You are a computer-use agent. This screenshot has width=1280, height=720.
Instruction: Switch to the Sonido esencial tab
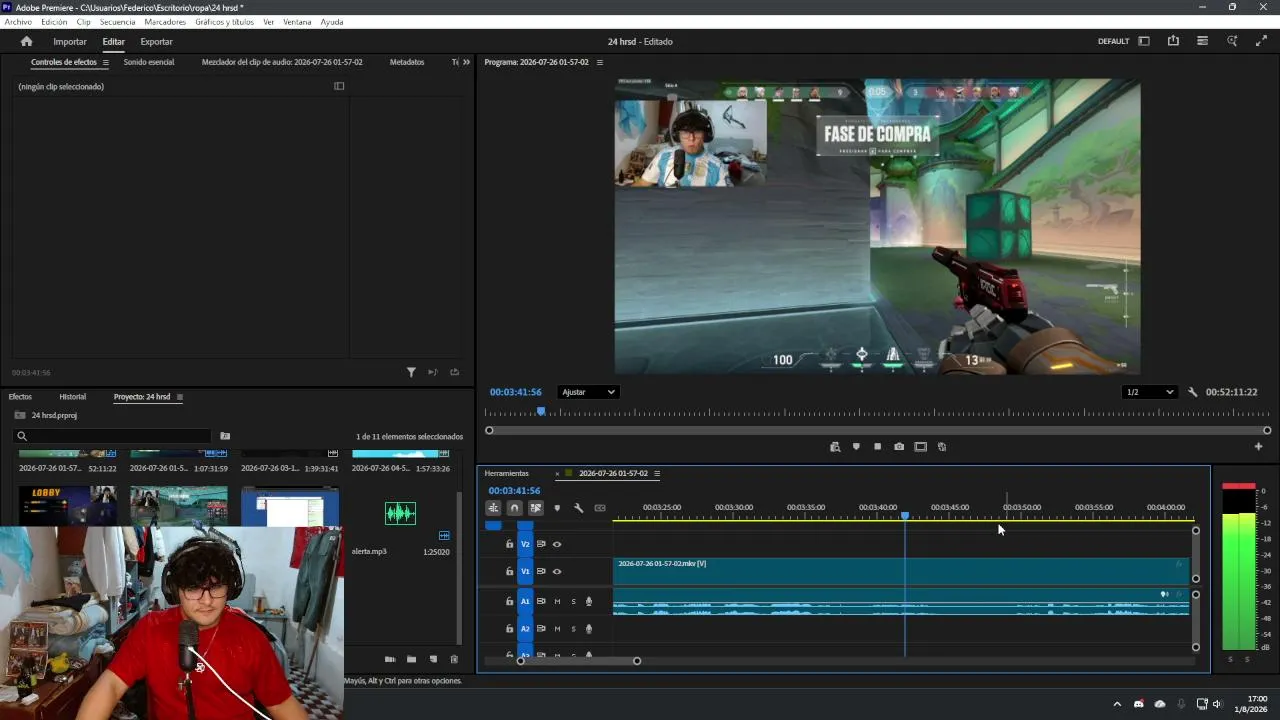pos(149,62)
